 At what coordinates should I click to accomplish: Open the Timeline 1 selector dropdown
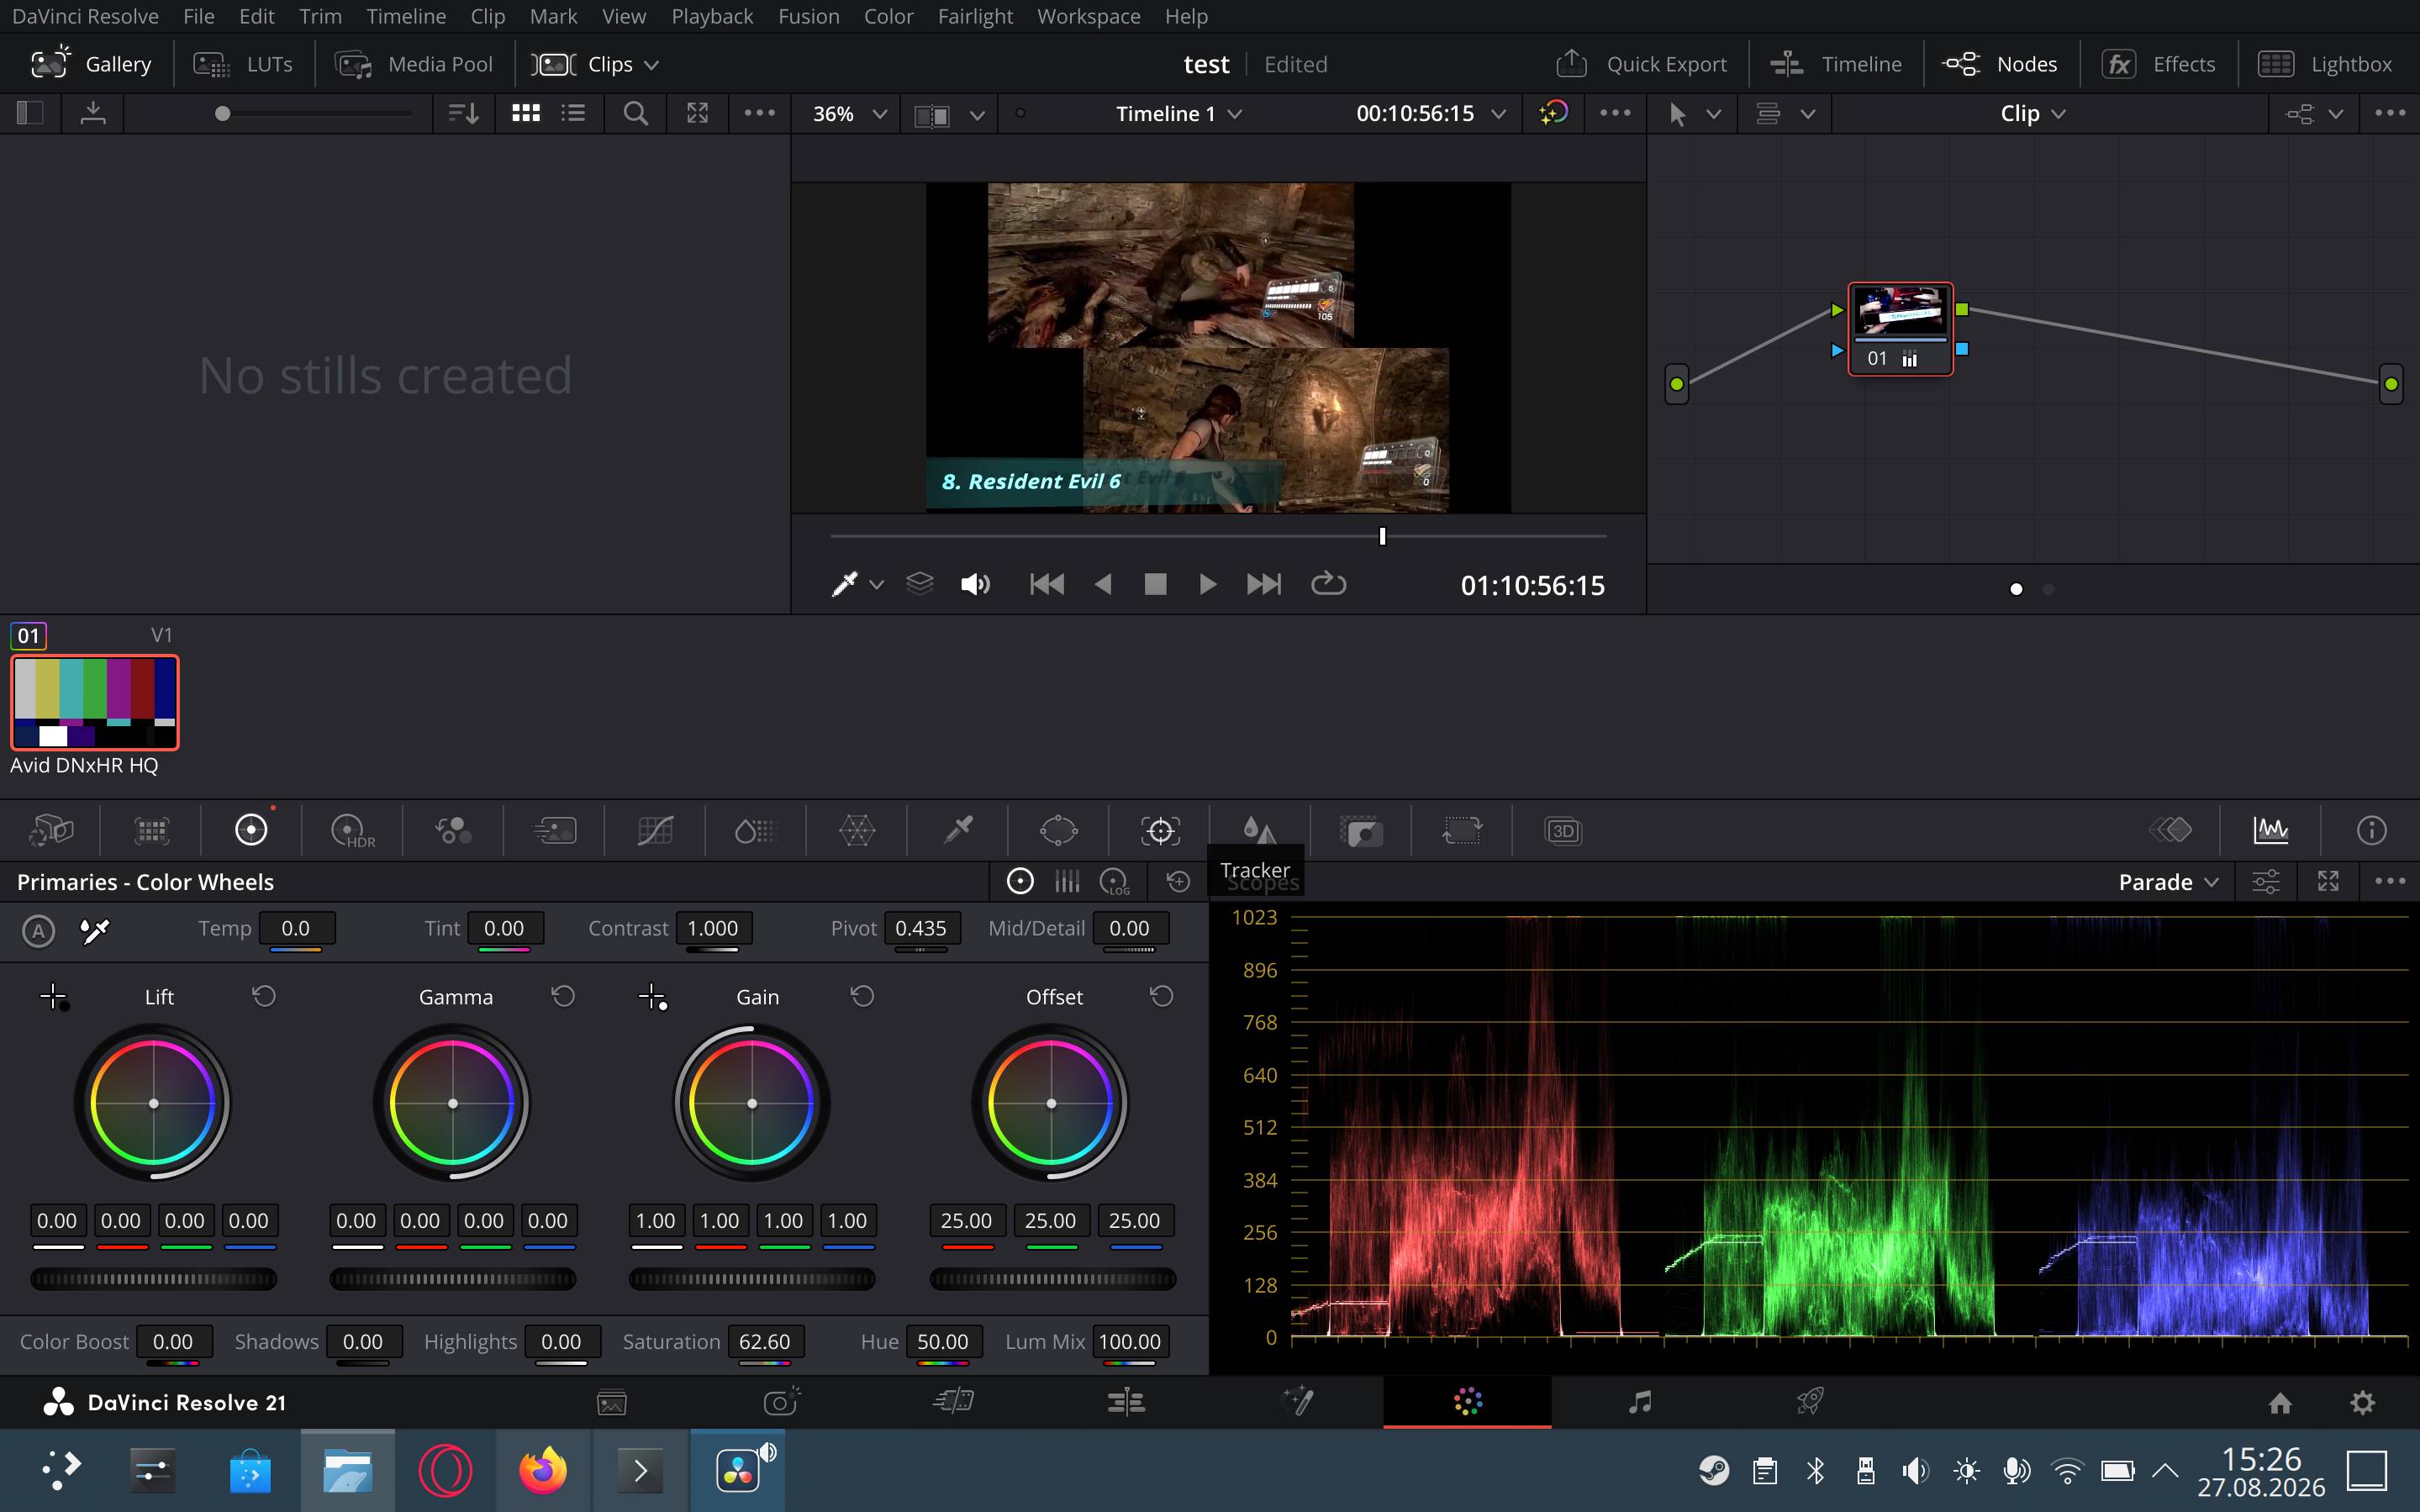[x=1179, y=114]
